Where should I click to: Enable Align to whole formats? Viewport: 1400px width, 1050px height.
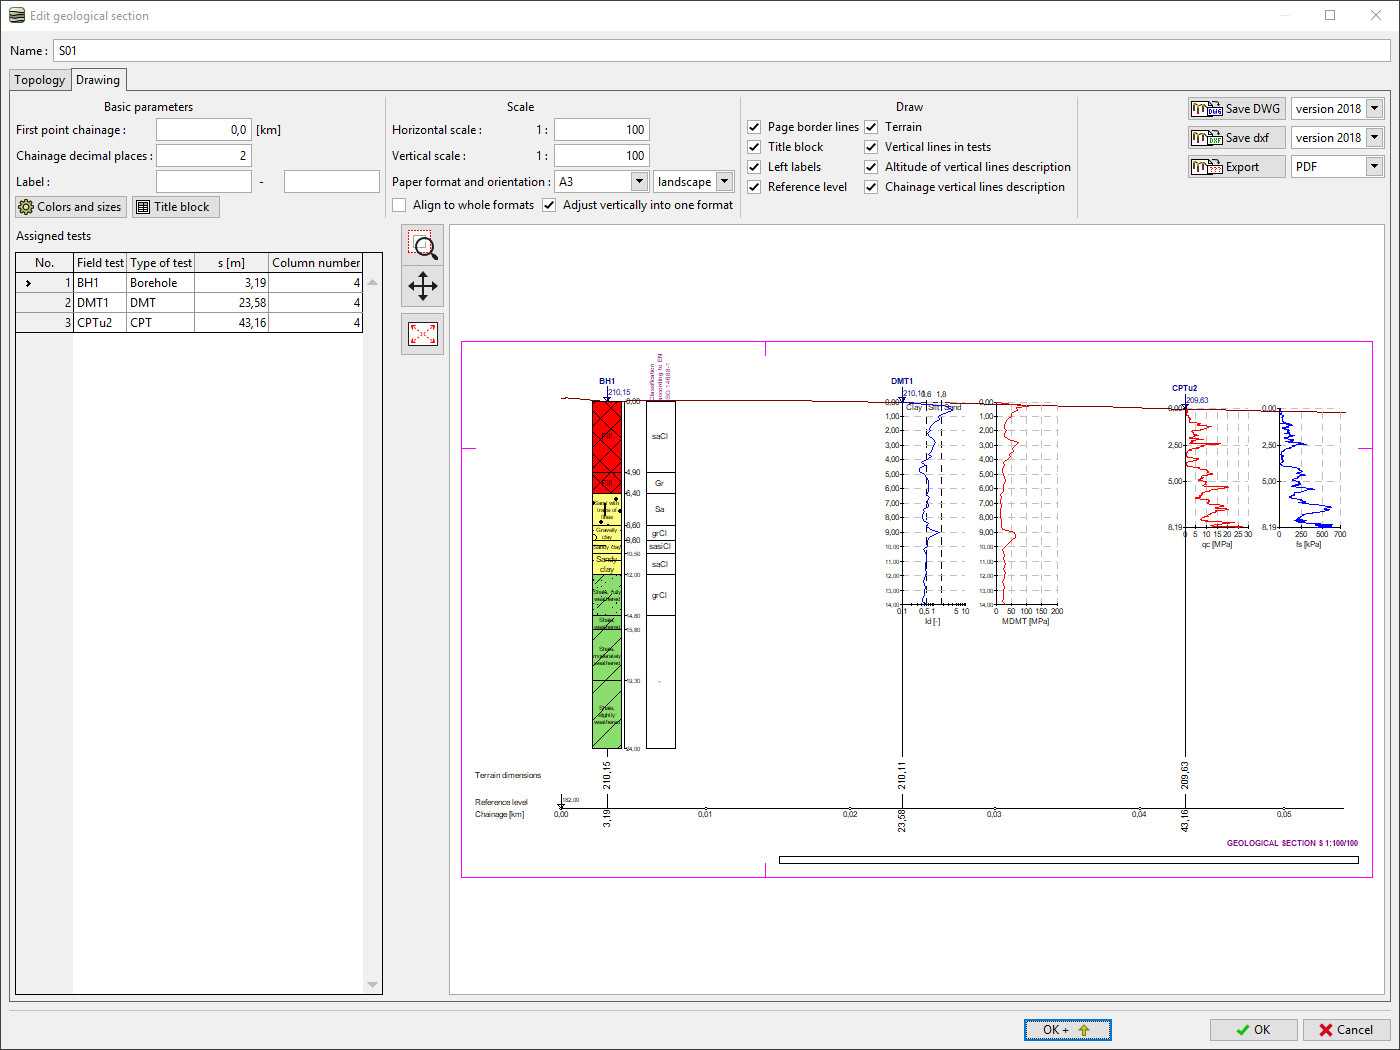click(400, 205)
